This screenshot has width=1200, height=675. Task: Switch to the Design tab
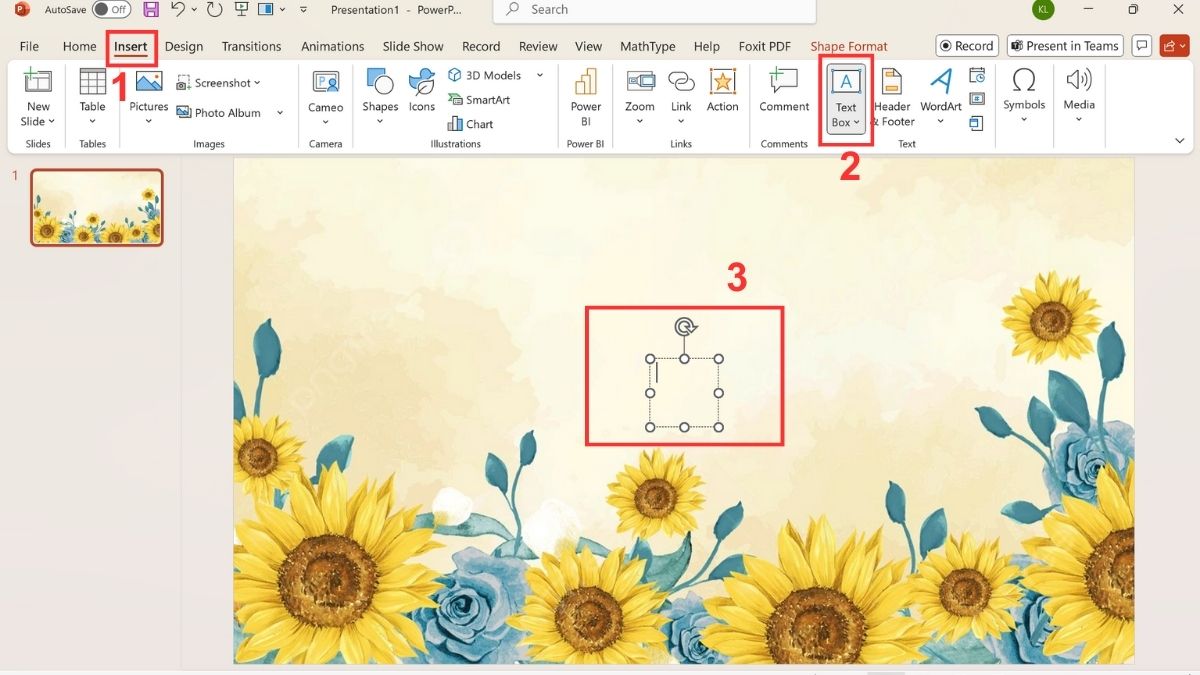[184, 46]
